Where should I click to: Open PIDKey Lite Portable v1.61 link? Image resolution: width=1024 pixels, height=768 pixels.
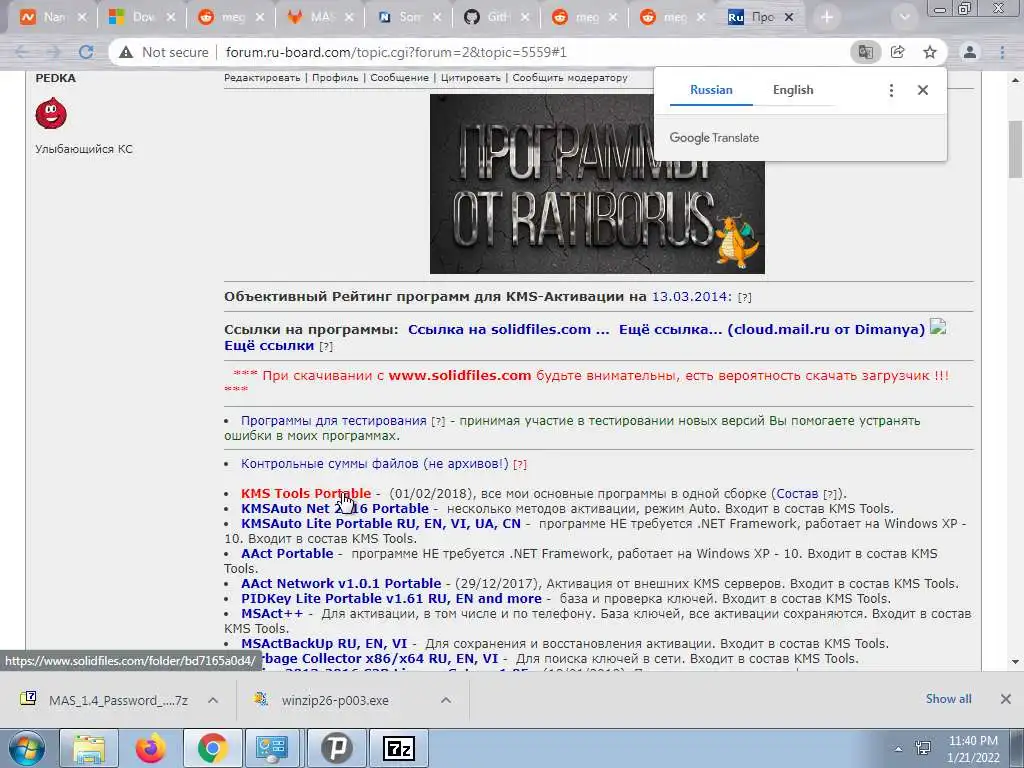tap(391, 599)
